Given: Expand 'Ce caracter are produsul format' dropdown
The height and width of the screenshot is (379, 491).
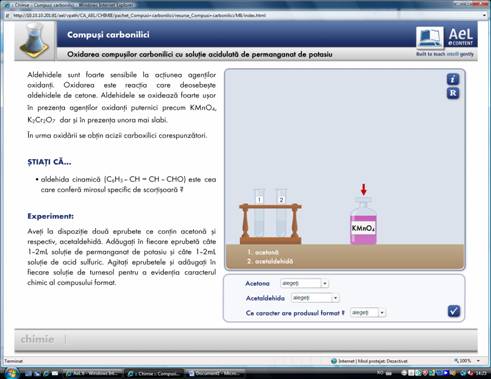Looking at the screenshot, I should [x=368, y=313].
